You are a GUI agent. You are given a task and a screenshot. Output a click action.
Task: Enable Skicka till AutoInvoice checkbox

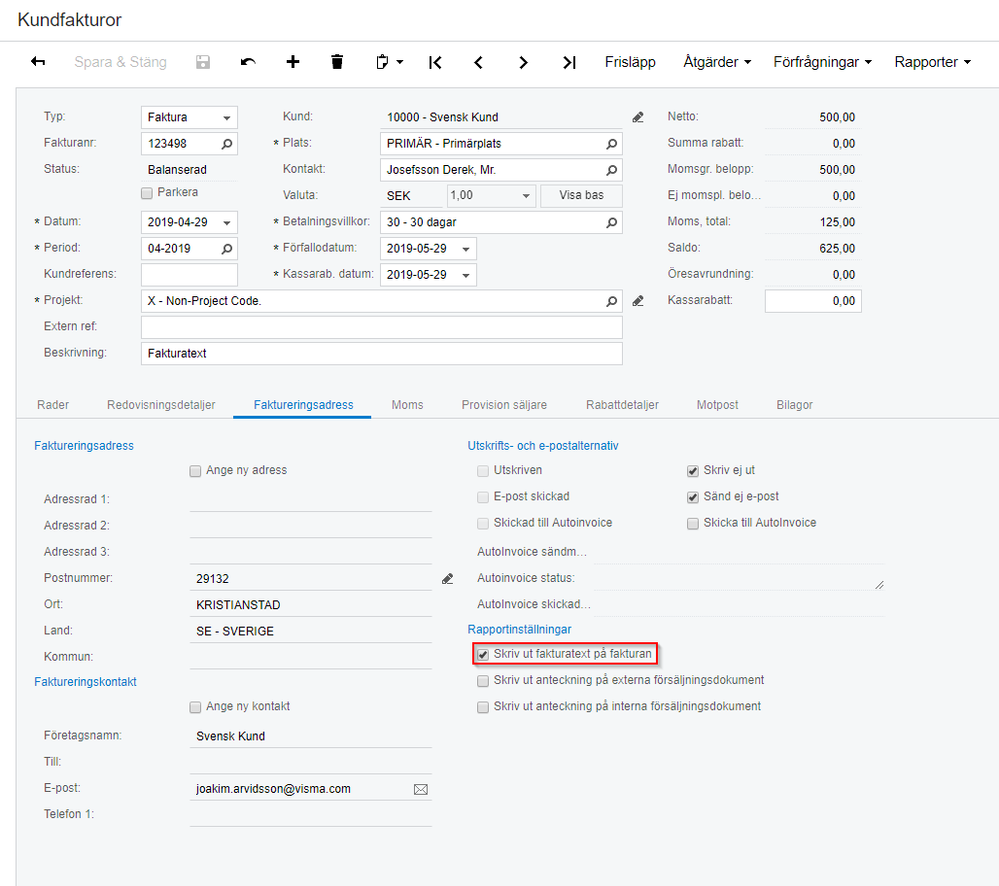(x=693, y=524)
